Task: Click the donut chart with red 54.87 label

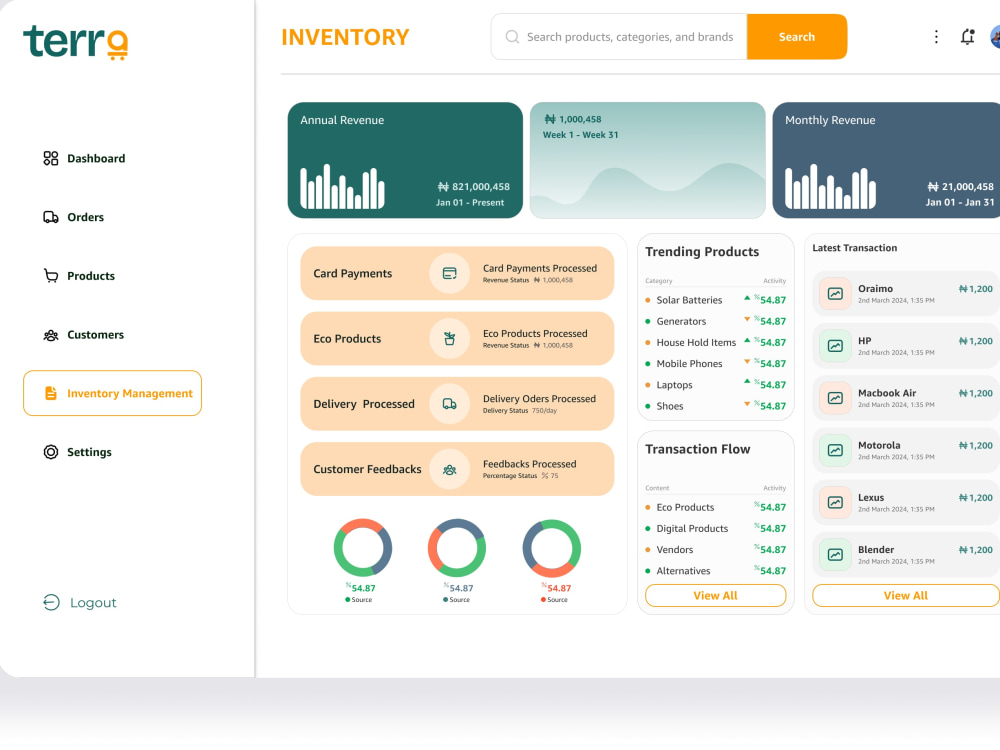Action: point(552,548)
